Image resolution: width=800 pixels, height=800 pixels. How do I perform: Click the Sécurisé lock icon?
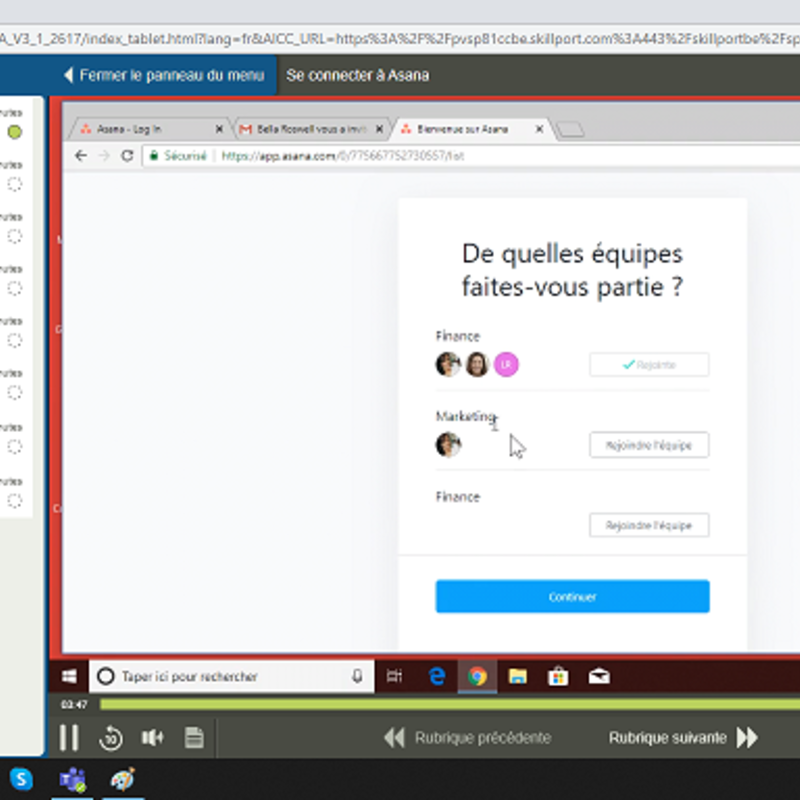(x=154, y=156)
